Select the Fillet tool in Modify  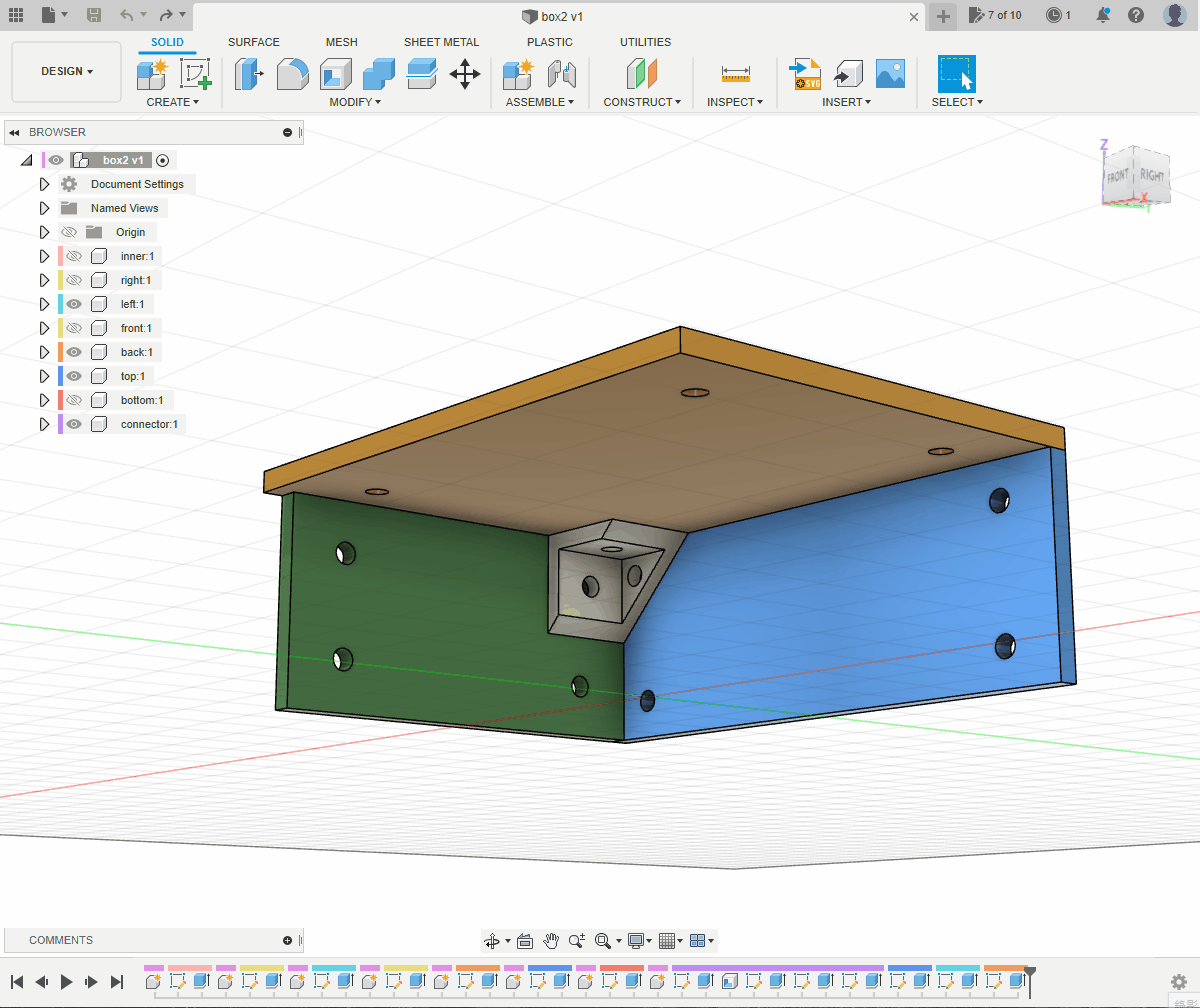[x=292, y=74]
